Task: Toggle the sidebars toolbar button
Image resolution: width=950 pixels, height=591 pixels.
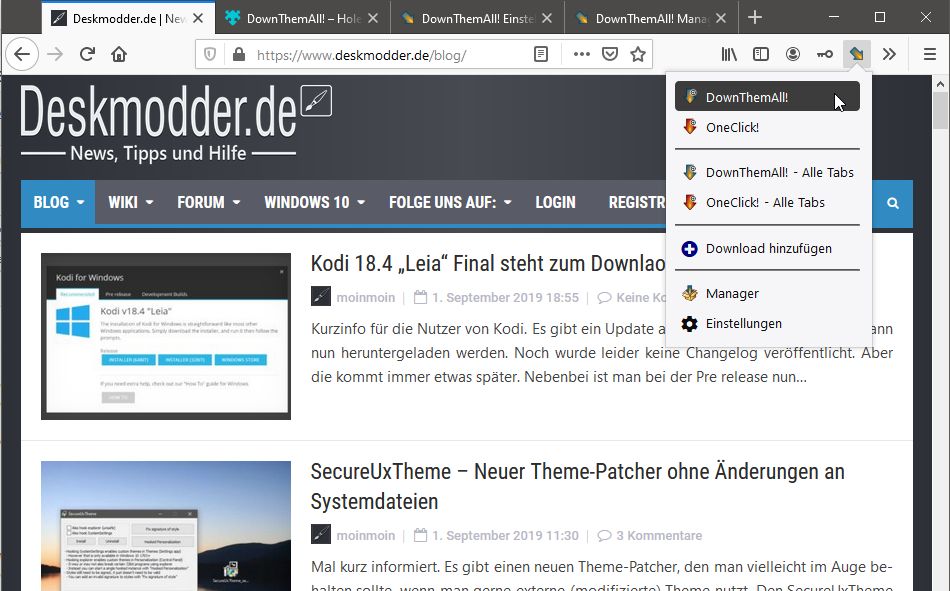Action: pos(761,55)
